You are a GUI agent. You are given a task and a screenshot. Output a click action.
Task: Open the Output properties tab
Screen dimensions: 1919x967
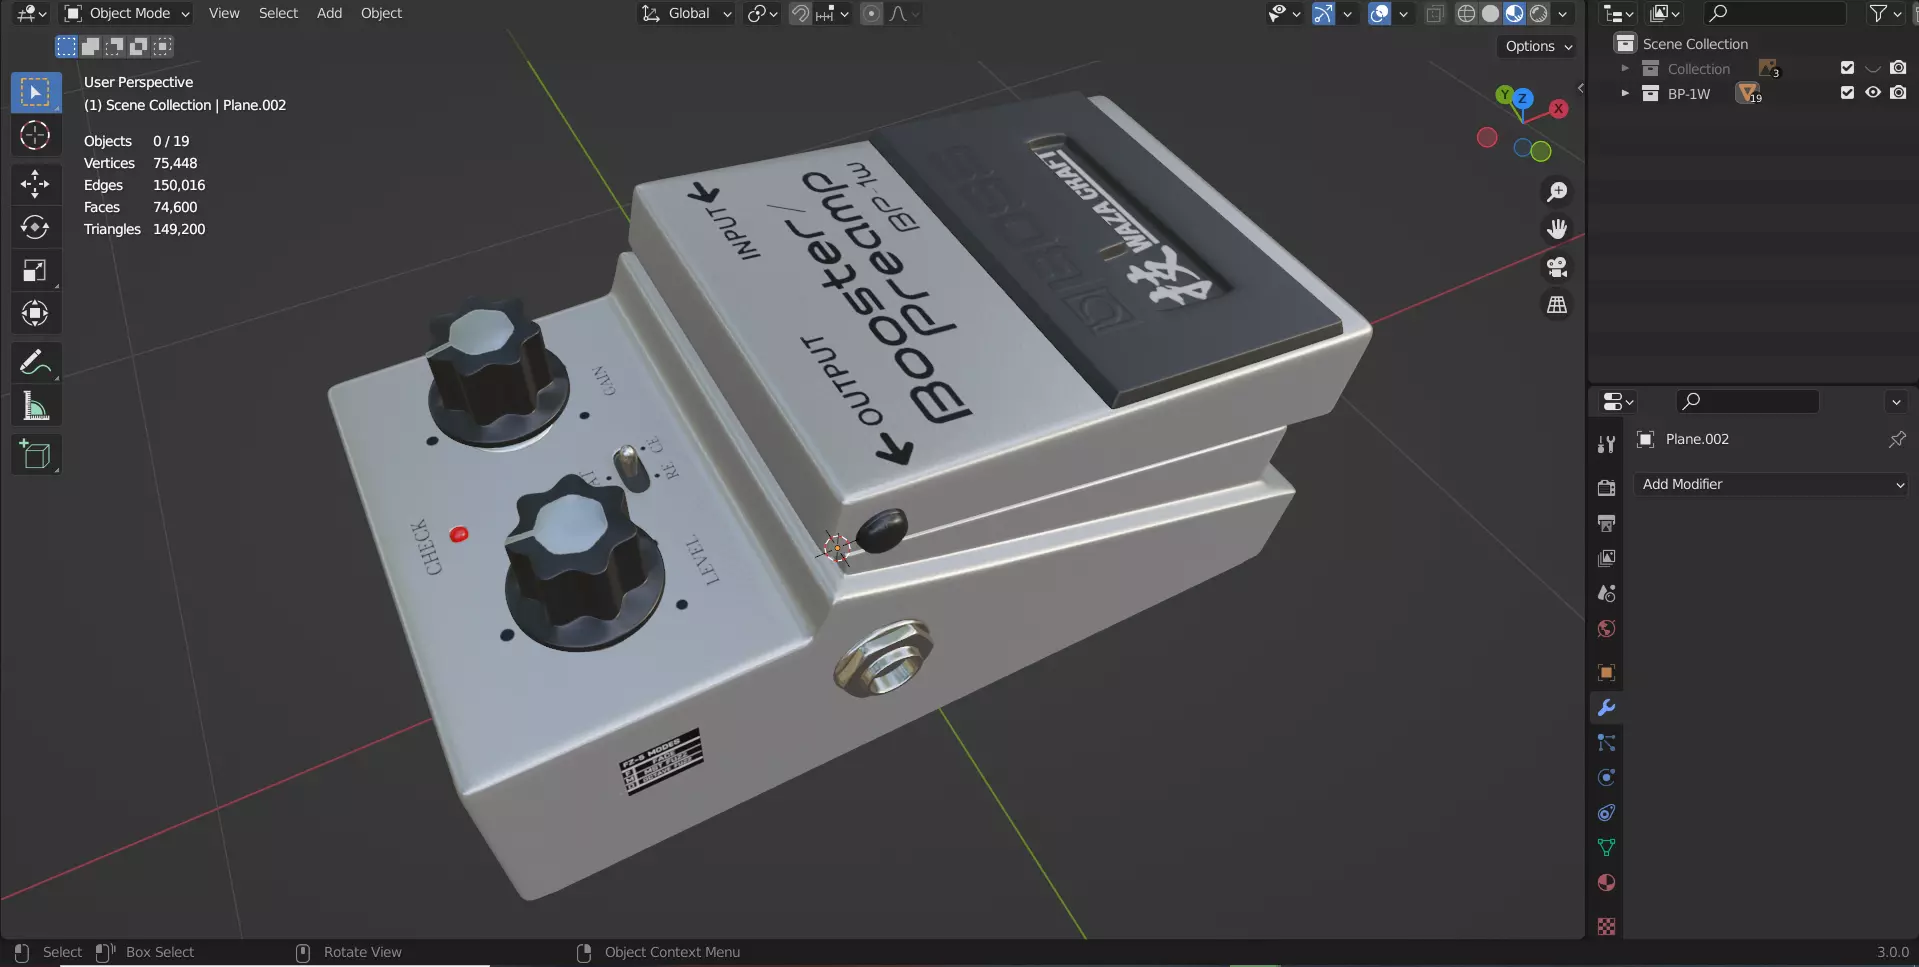[1606, 523]
